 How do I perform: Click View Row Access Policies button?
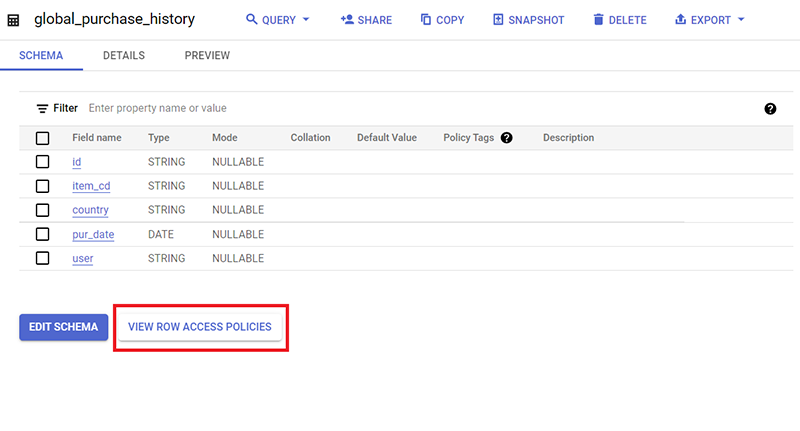(200, 327)
